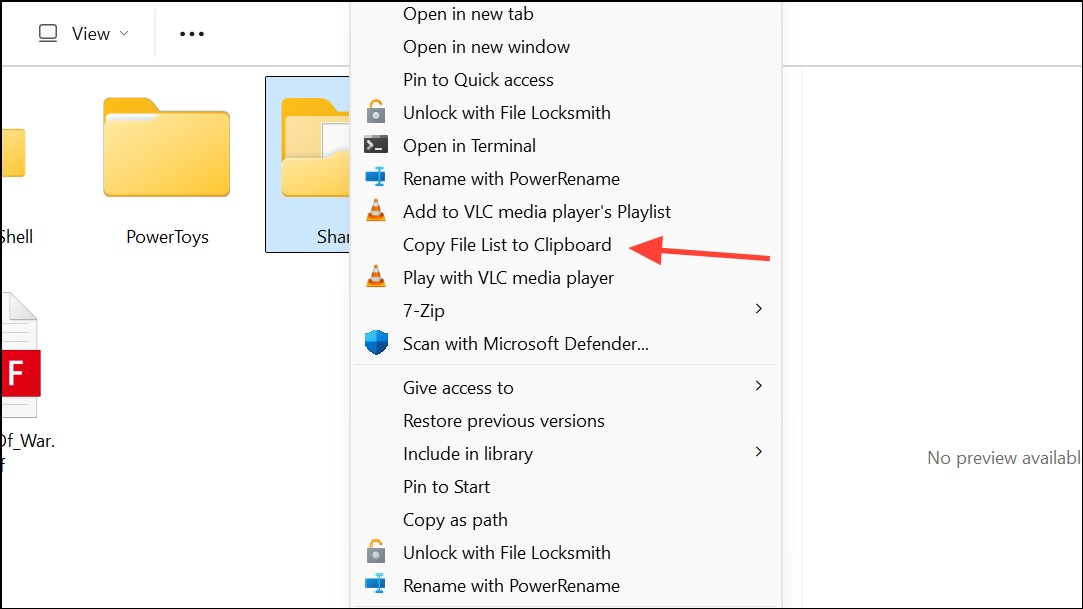Expand the 7-Zip submenu arrow

(x=758, y=309)
